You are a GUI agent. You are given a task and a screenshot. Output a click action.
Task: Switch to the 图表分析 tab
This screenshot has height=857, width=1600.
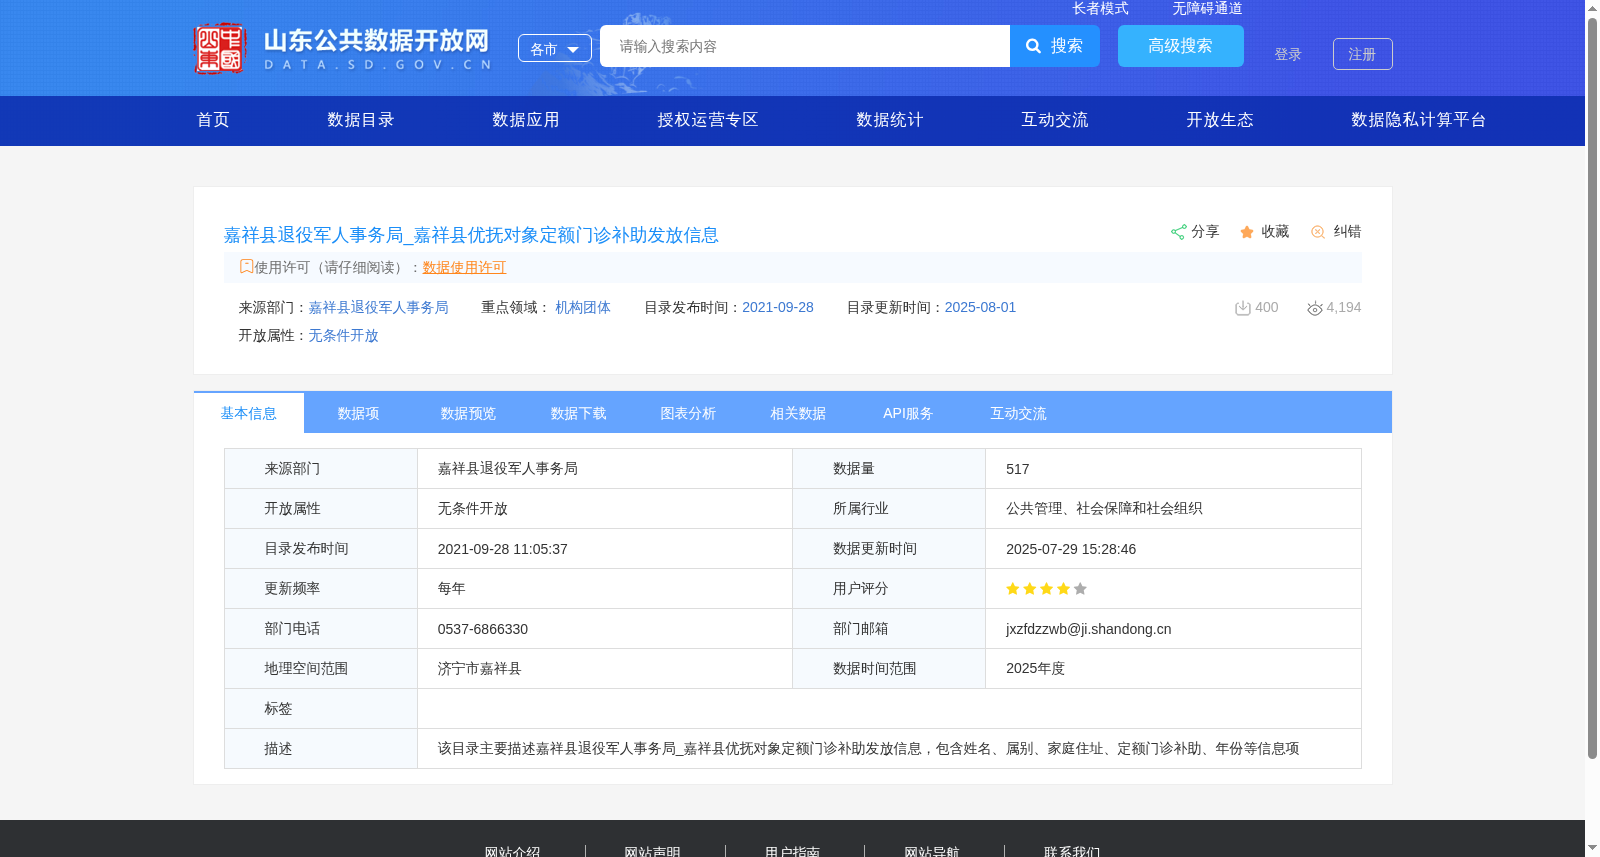click(689, 413)
